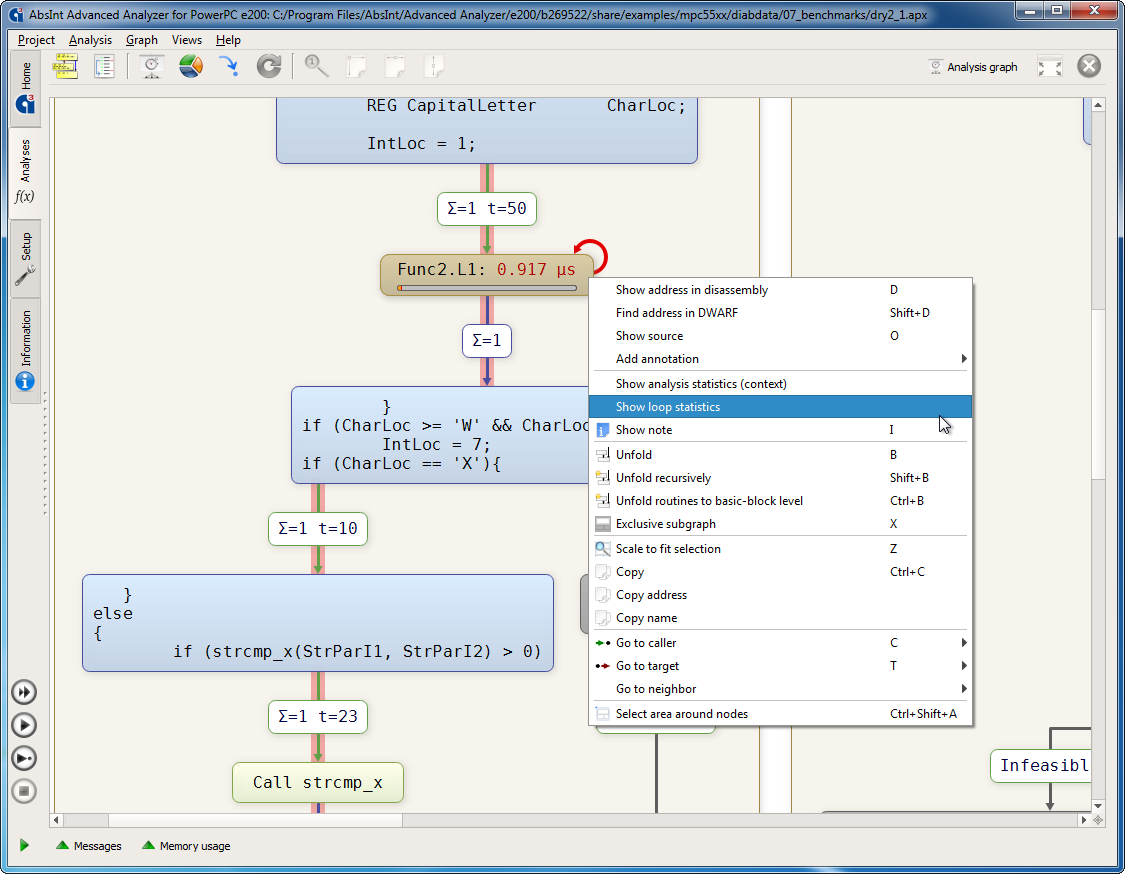Open the Home sidebar tab
Viewport: 1125px width, 874px height.
pyautogui.click(x=25, y=88)
